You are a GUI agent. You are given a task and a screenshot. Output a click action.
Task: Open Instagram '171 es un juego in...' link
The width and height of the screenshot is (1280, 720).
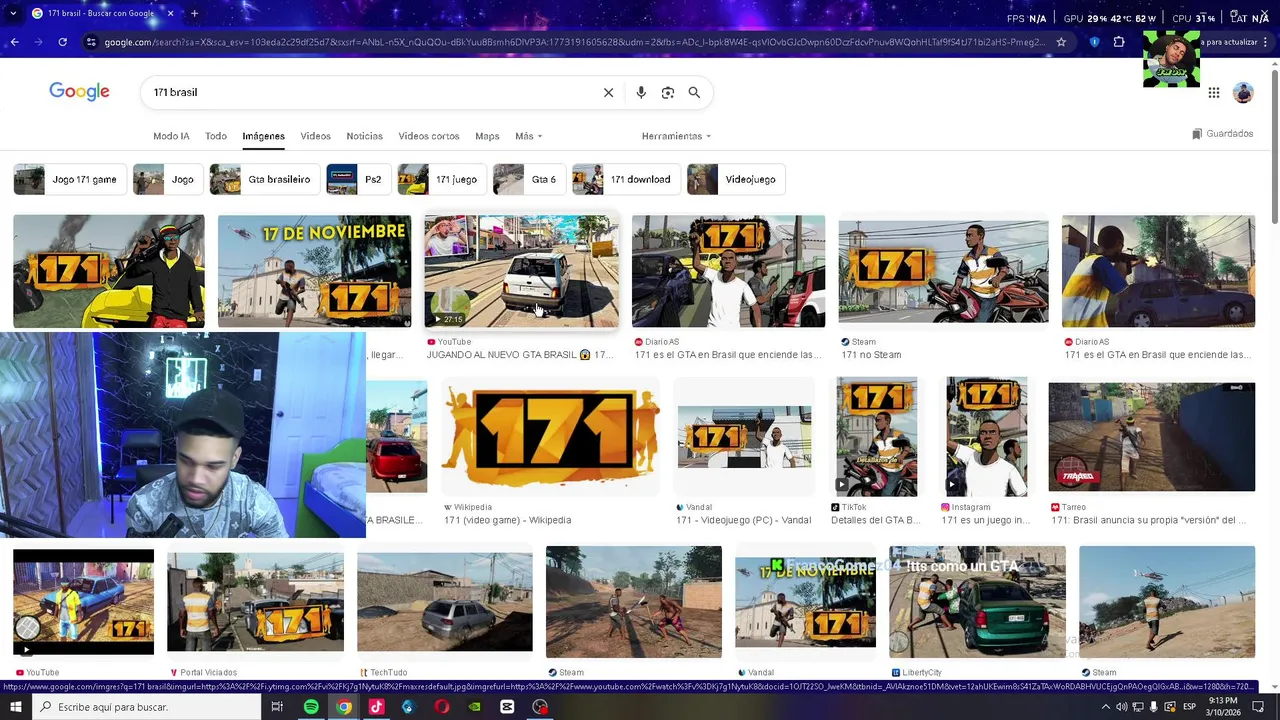(985, 520)
